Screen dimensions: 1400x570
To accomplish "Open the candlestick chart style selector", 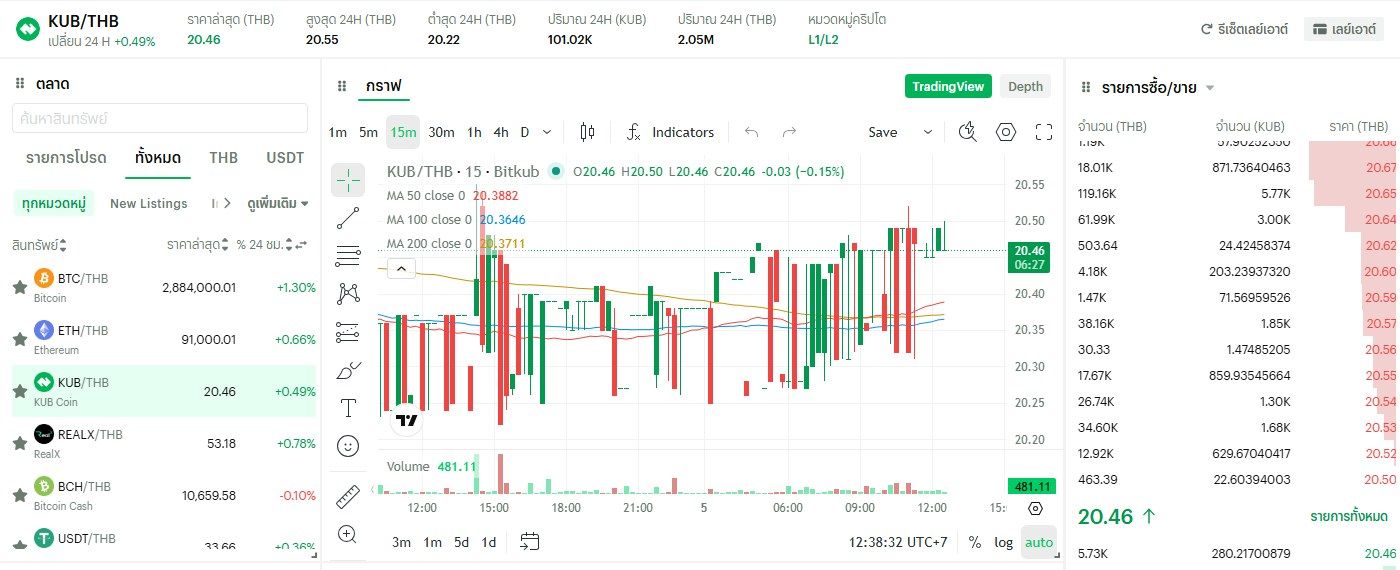I will click(x=587, y=132).
